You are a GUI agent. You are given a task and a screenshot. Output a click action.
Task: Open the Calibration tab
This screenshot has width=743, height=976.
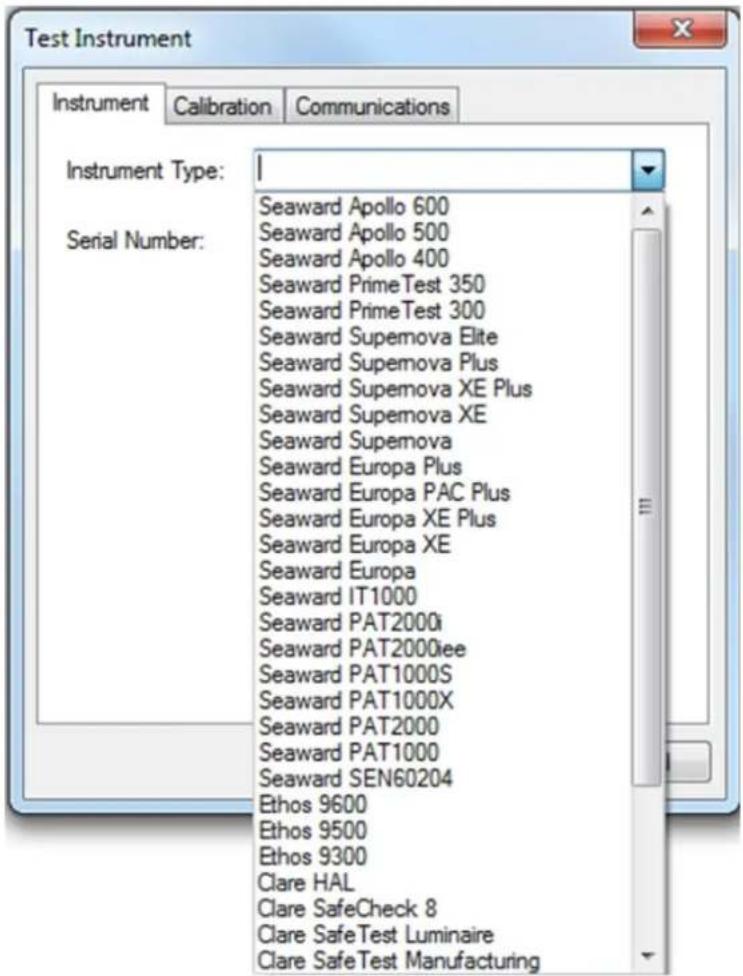(x=223, y=106)
